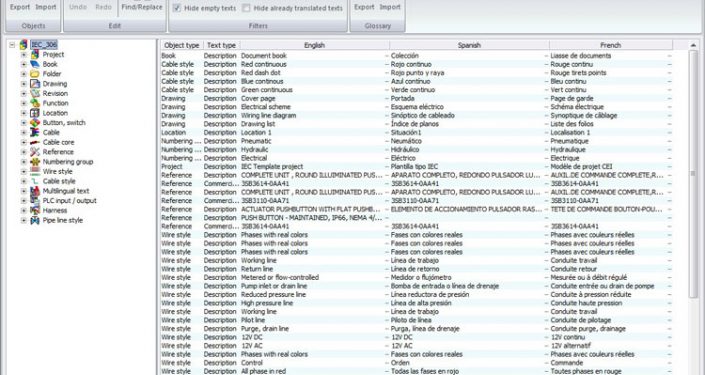Click the Pipe line style tree icon
The height and width of the screenshot is (375, 705).
point(35,220)
